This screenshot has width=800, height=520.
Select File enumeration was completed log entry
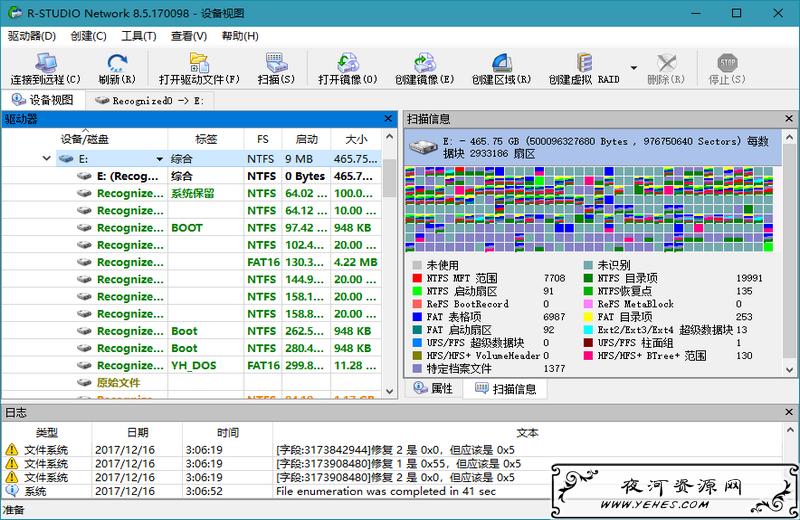click(x=392, y=491)
